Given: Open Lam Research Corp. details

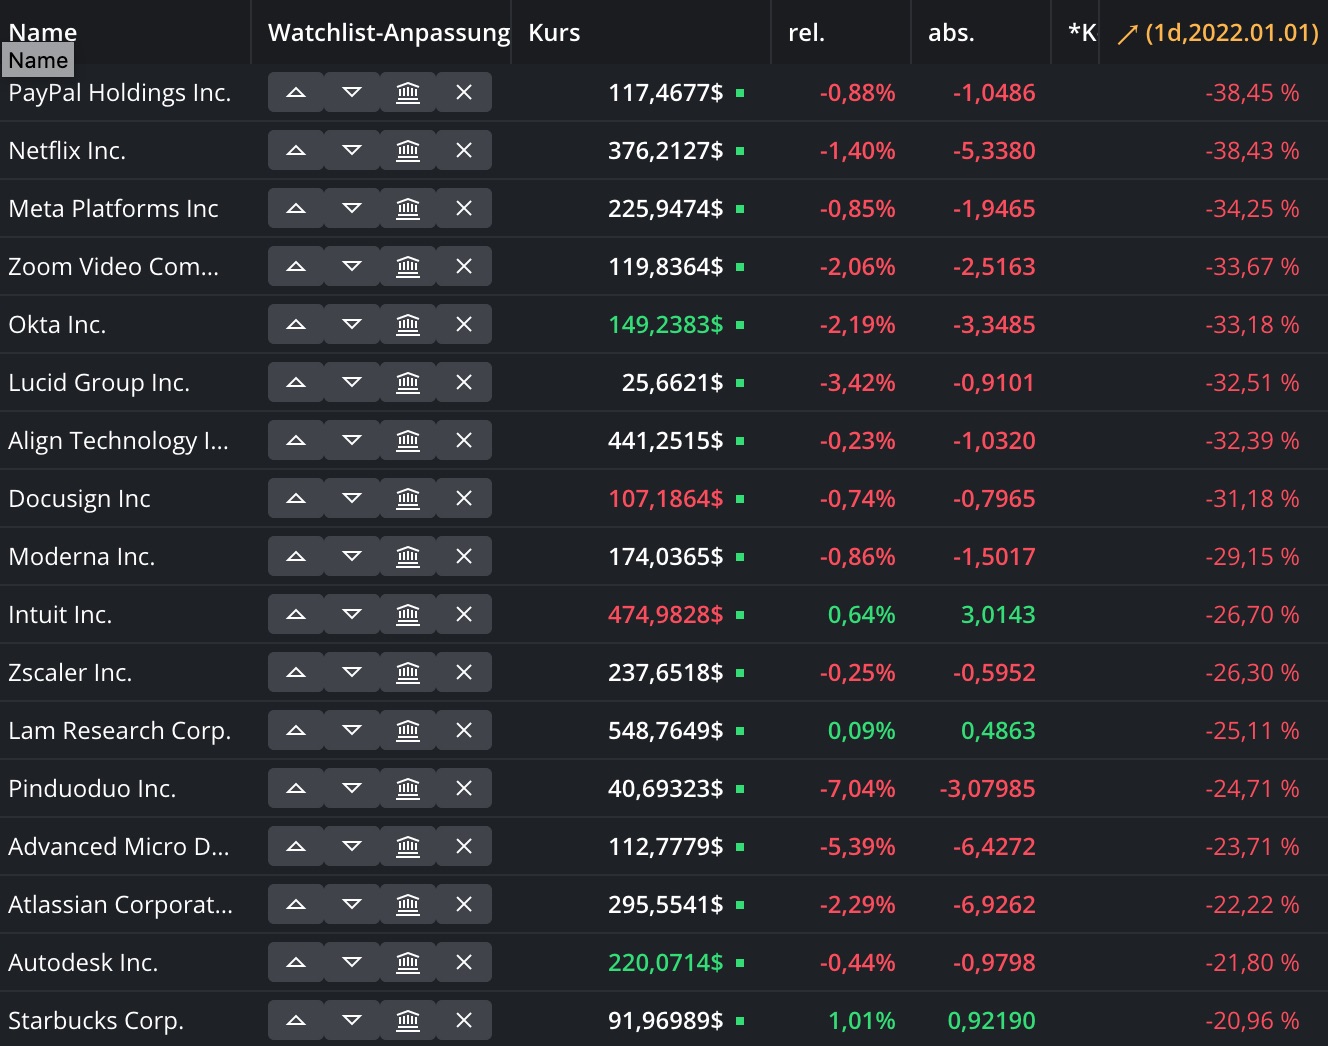Looking at the screenshot, I should 120,730.
